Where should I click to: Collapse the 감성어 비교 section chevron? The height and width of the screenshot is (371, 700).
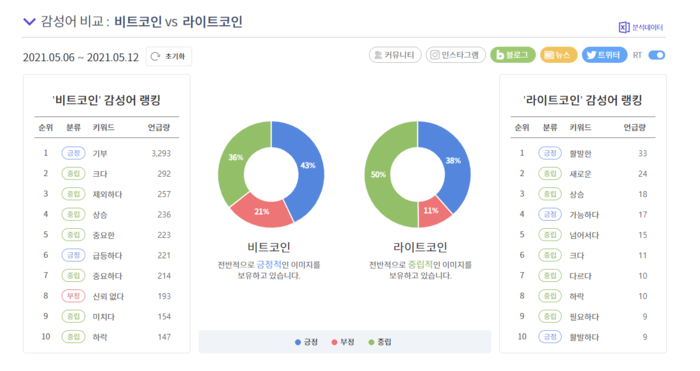[x=29, y=21]
